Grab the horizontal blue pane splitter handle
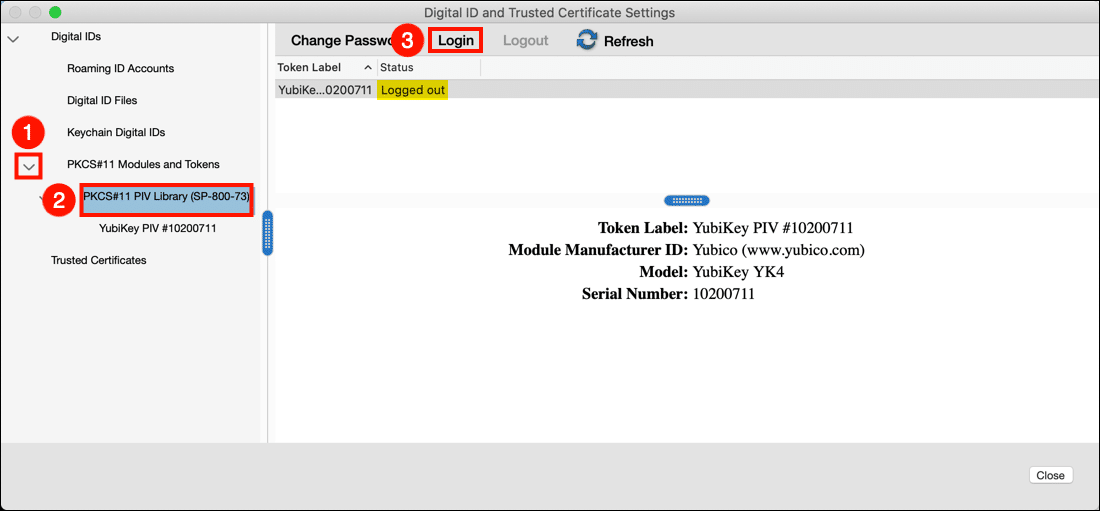Viewport: 1100px width, 511px height. coord(686,201)
